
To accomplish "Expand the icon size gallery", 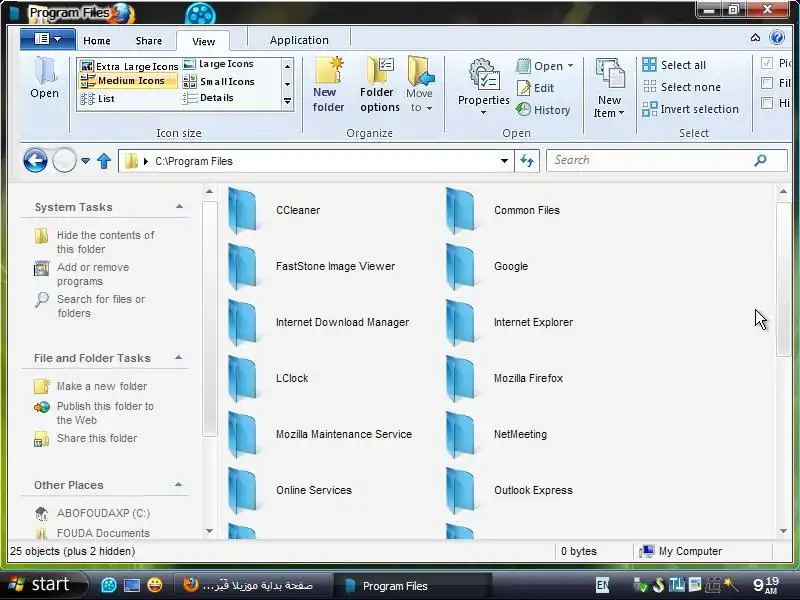I will [287, 102].
